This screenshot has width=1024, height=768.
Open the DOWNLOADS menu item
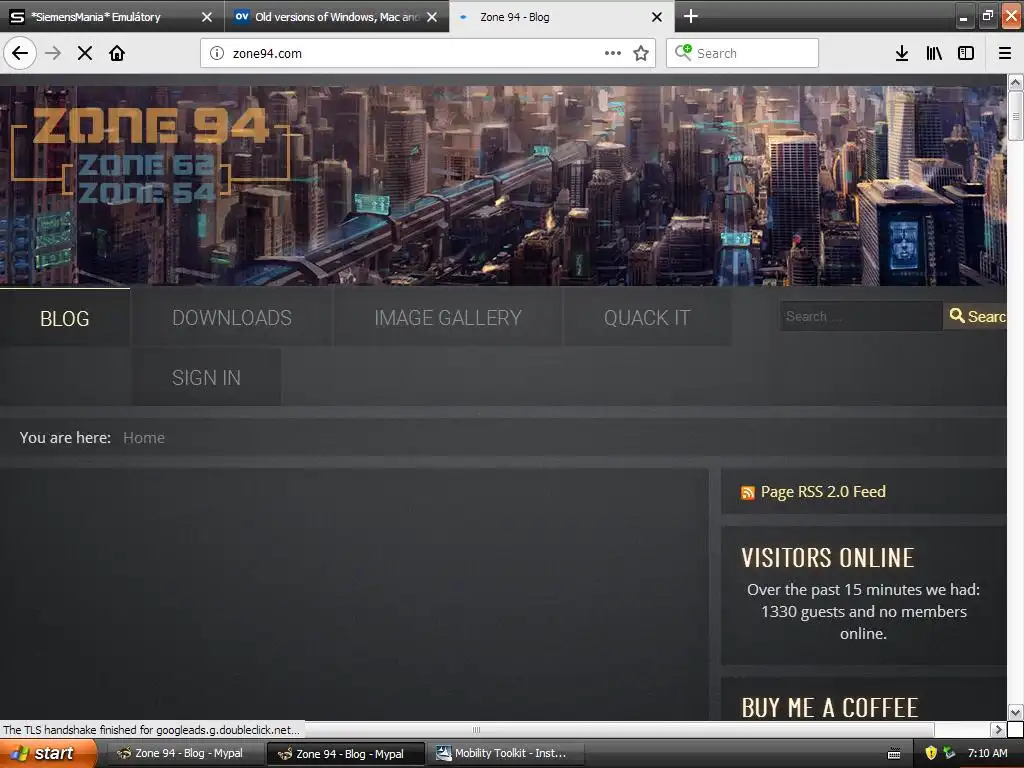(x=232, y=317)
